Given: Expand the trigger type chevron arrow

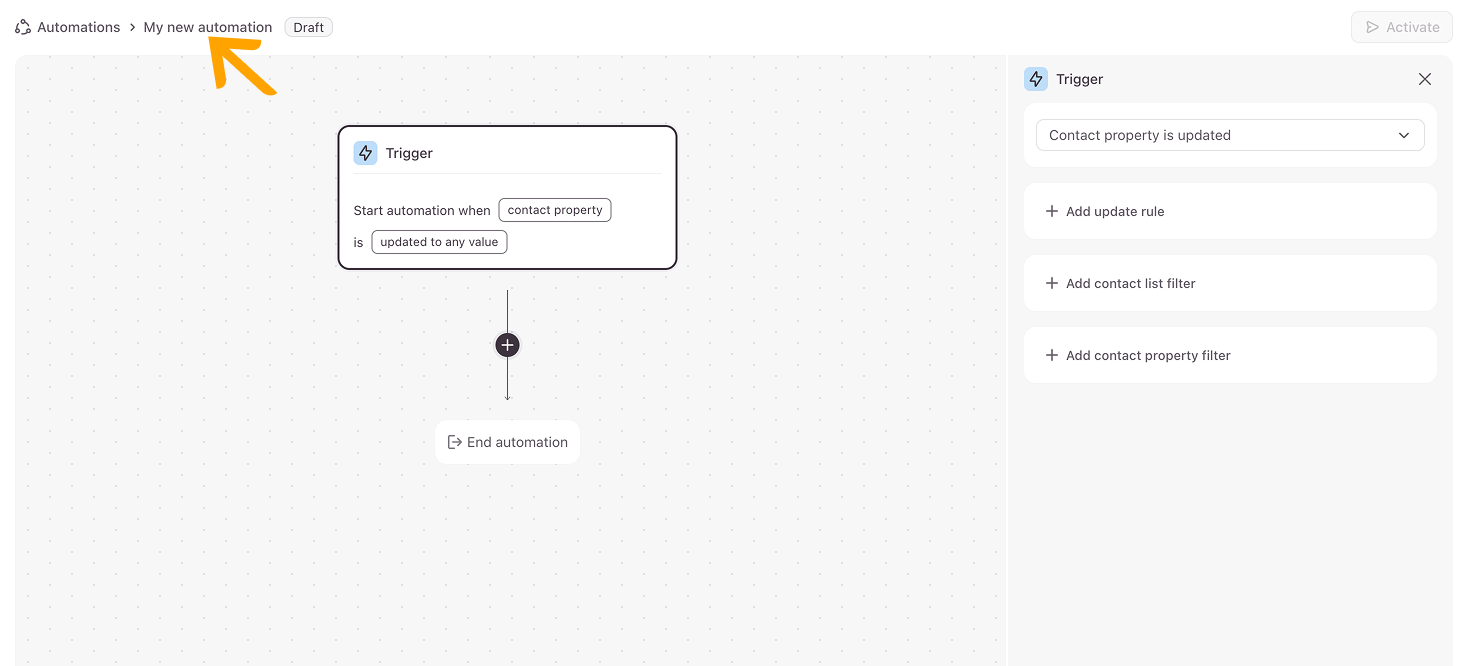Looking at the screenshot, I should tap(1404, 135).
